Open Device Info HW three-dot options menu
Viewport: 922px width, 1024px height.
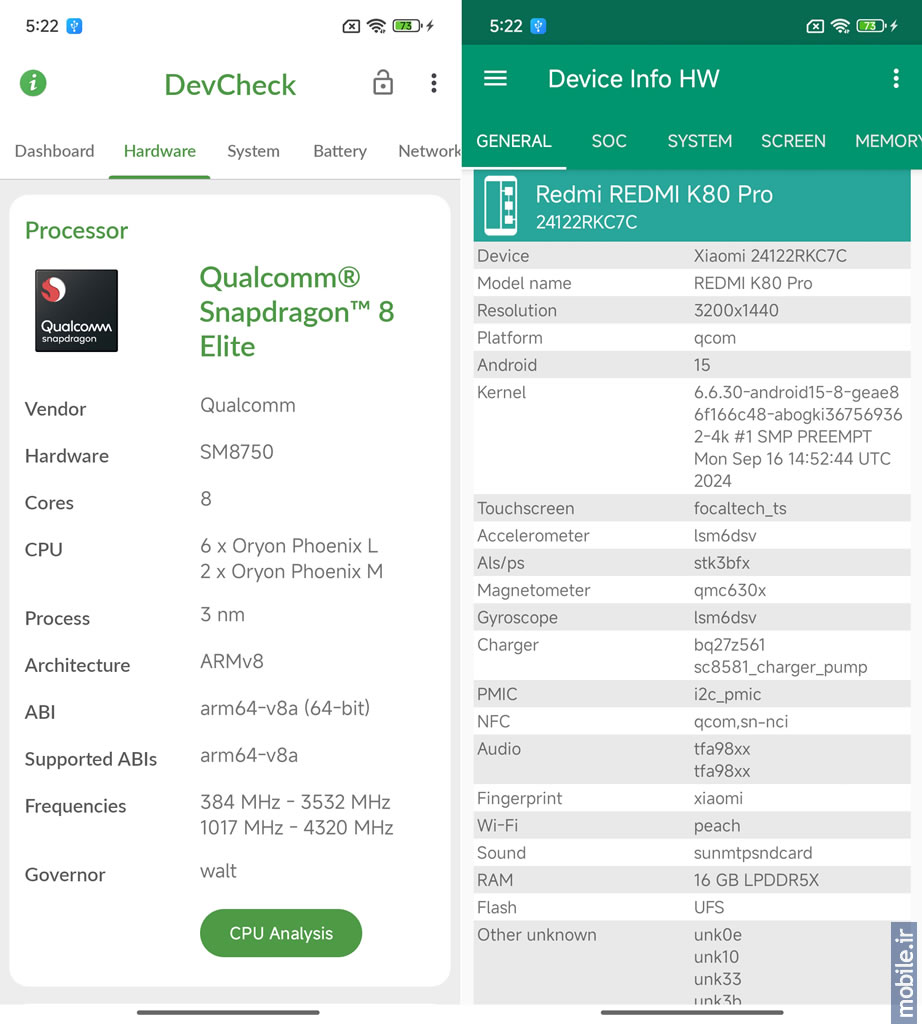point(896,79)
